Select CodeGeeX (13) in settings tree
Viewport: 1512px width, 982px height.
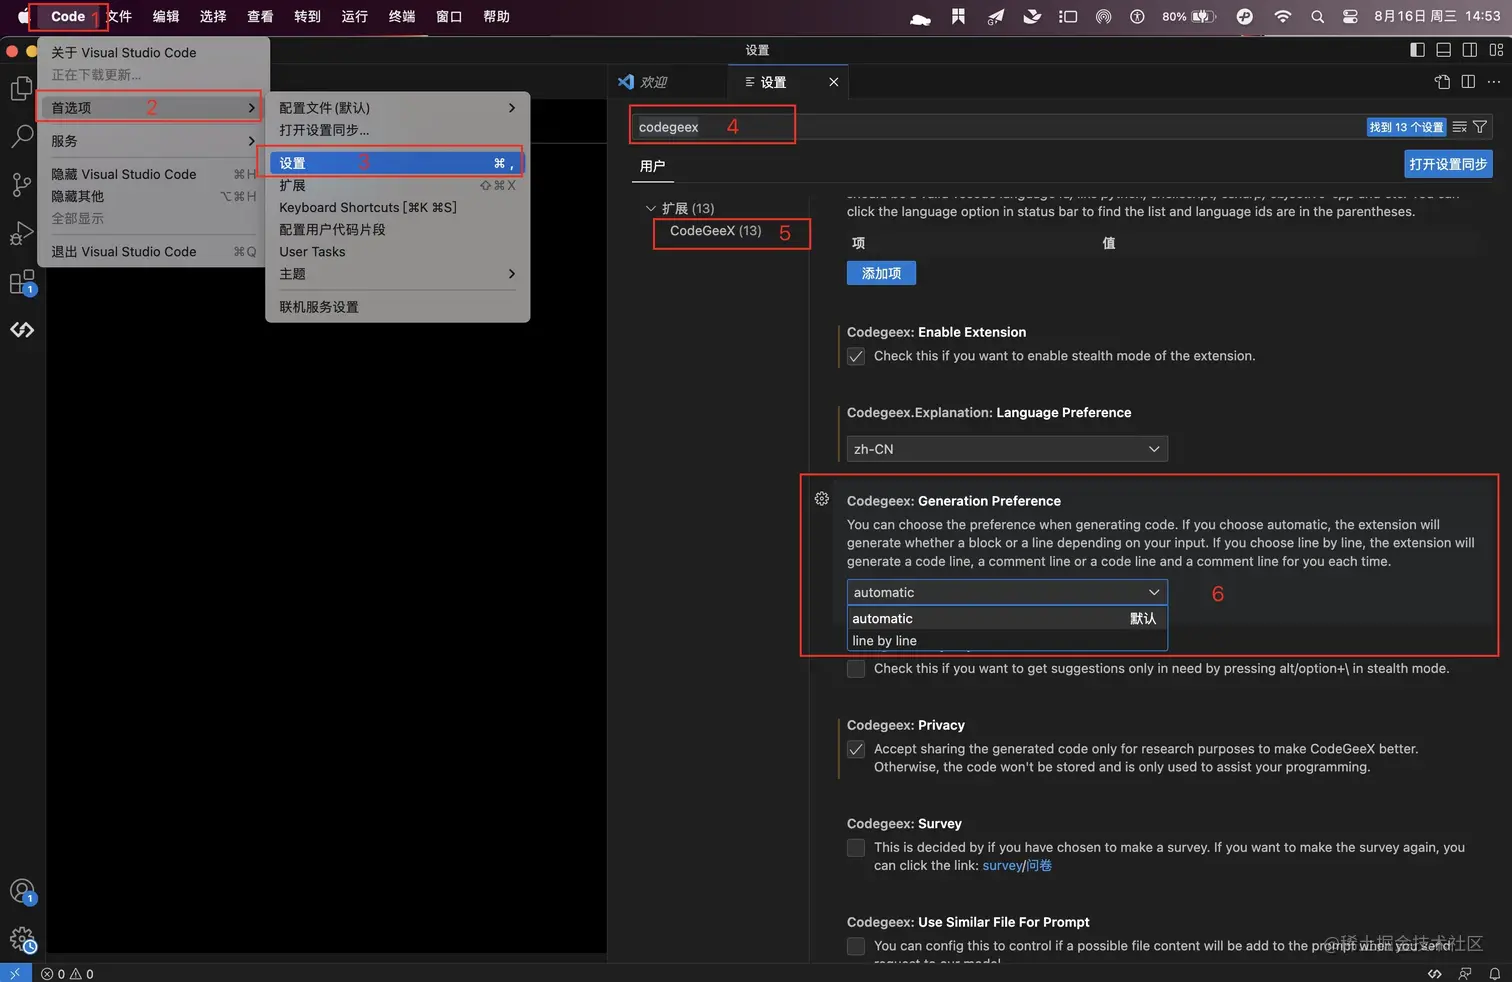[715, 231]
